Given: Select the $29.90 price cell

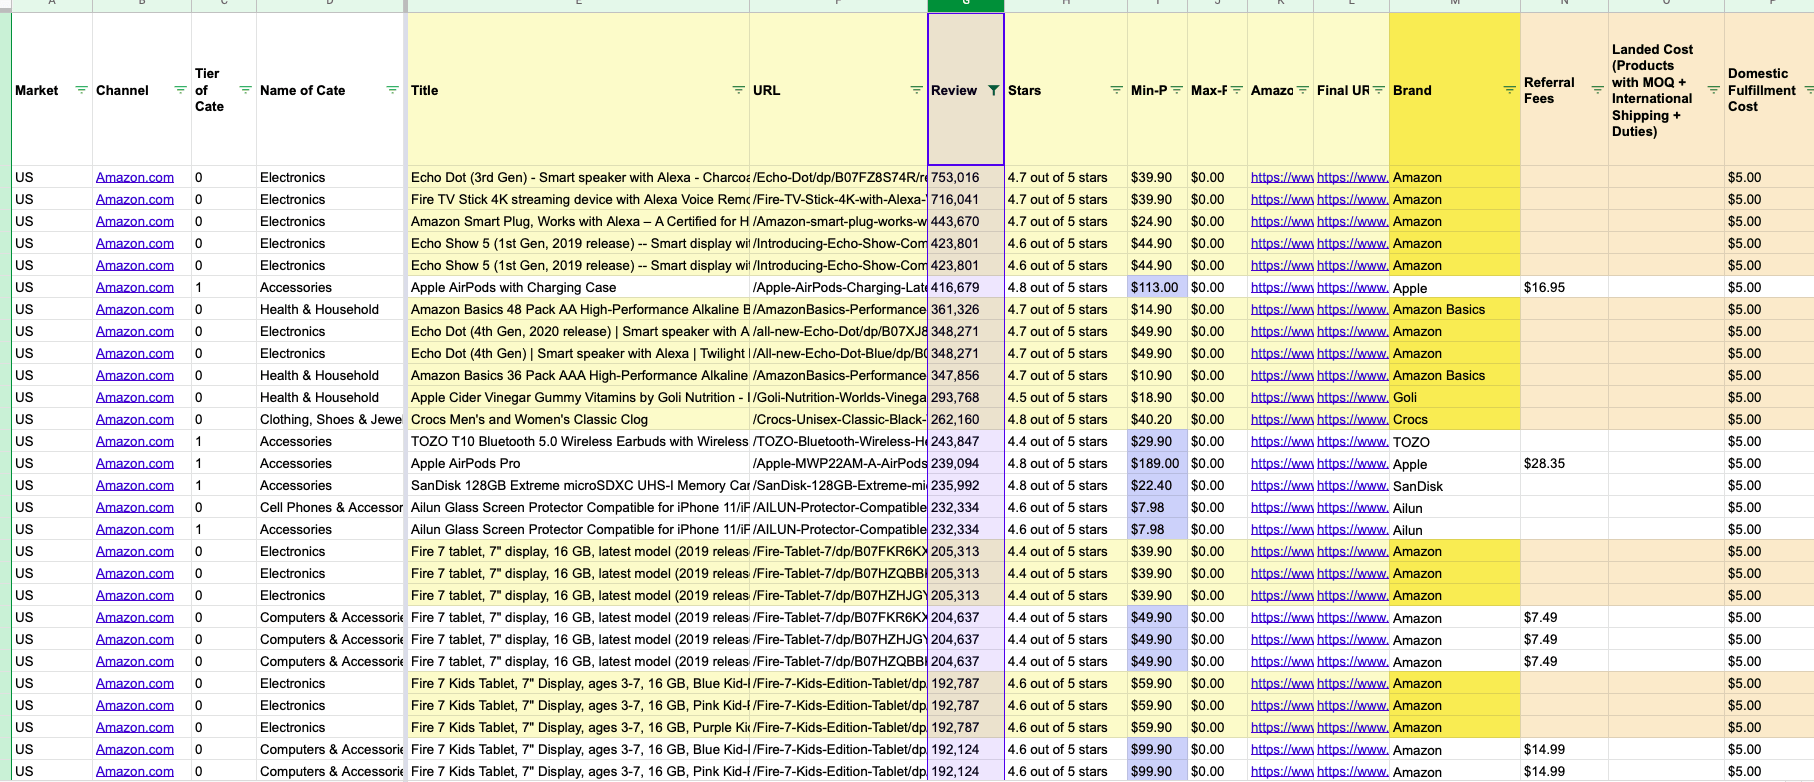Looking at the screenshot, I should pyautogui.click(x=1157, y=442).
